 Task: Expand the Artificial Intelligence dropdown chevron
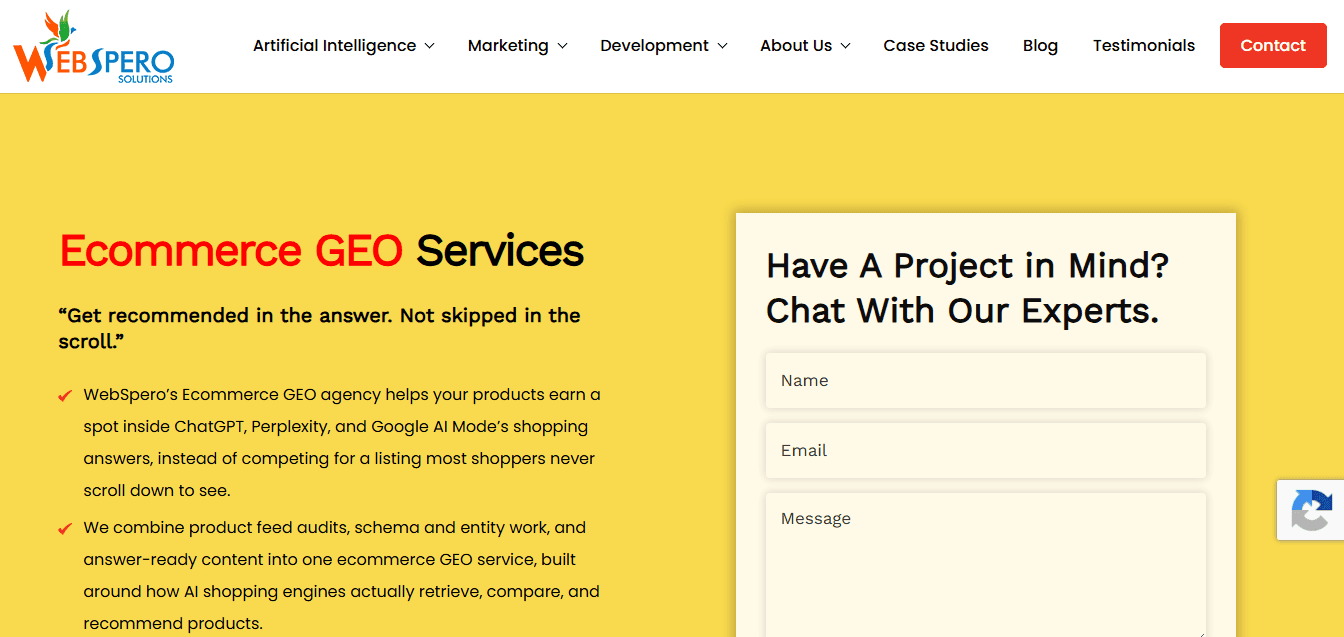(430, 46)
